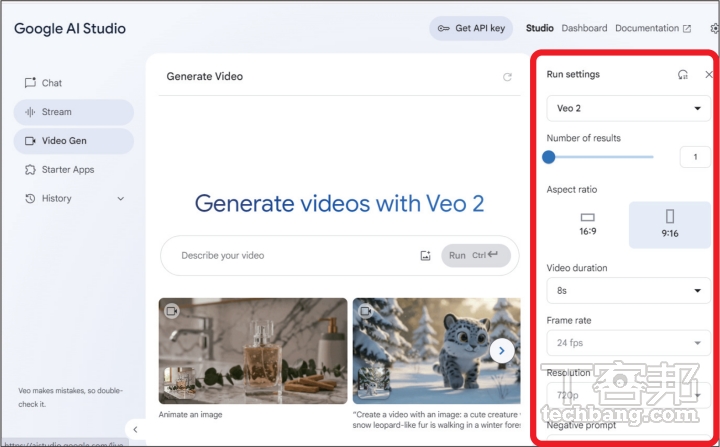
Task: Open the Veo 2 model dropdown
Action: [x=628, y=108]
